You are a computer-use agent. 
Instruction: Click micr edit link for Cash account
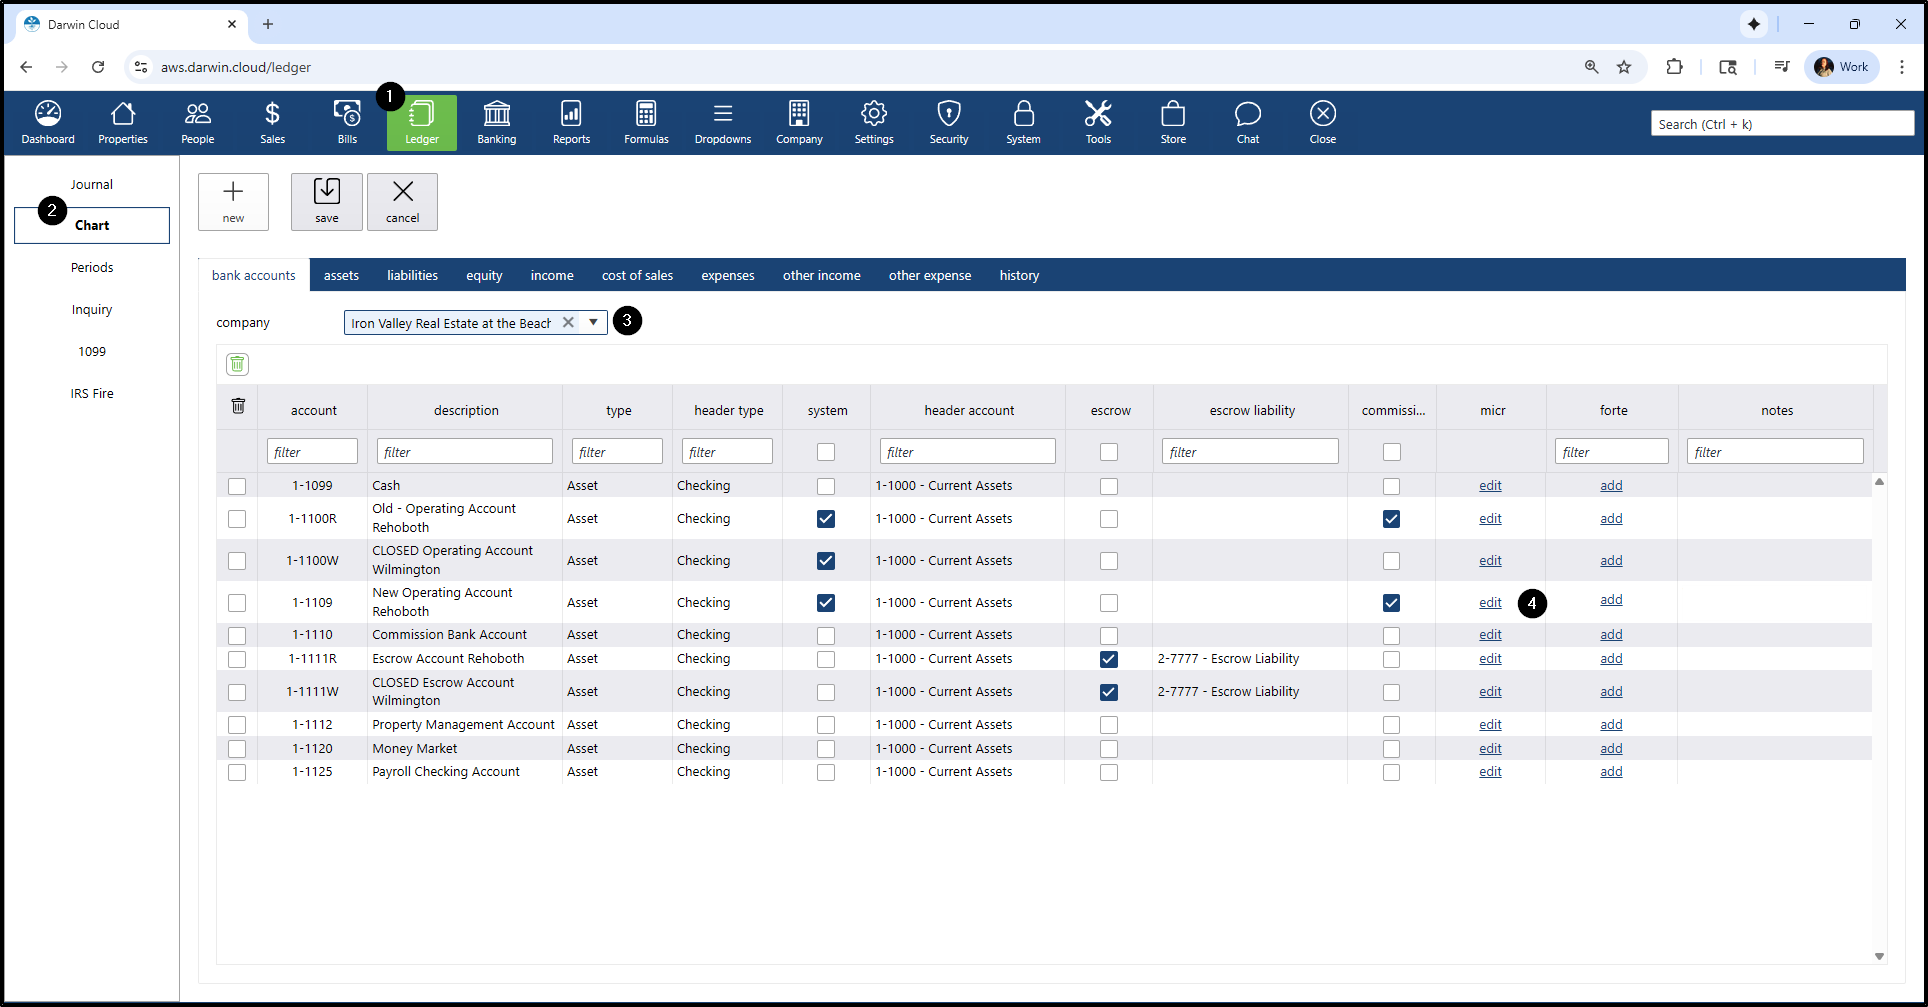[1490, 486]
